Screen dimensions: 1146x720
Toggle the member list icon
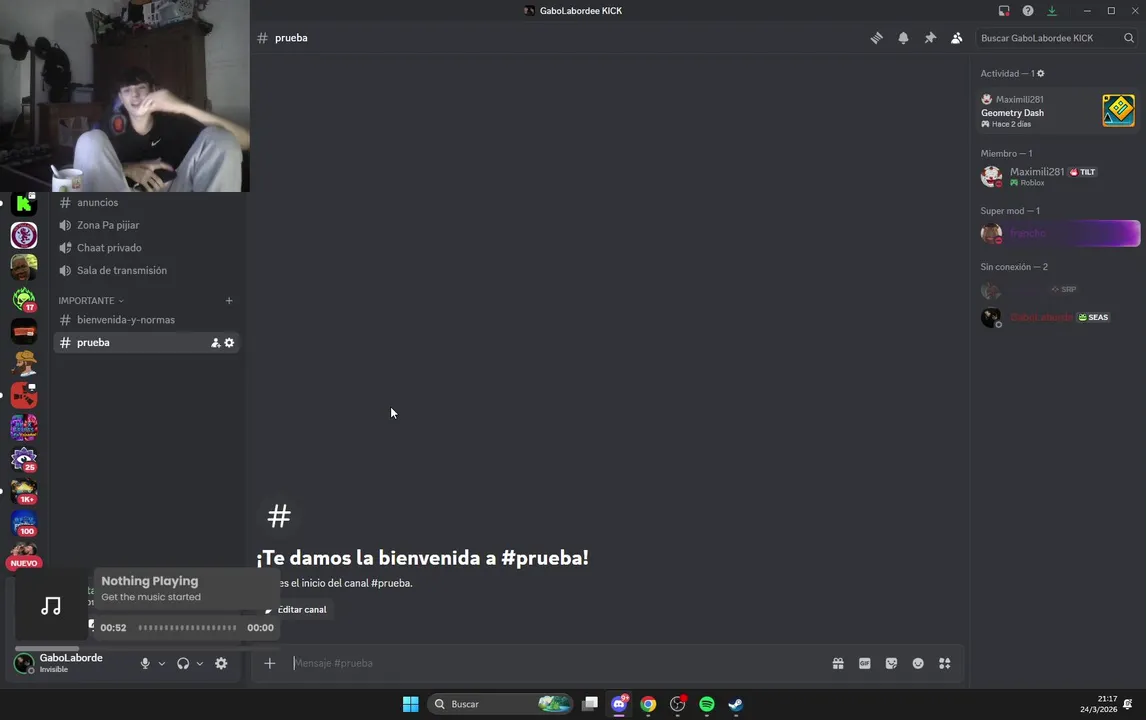pos(956,38)
